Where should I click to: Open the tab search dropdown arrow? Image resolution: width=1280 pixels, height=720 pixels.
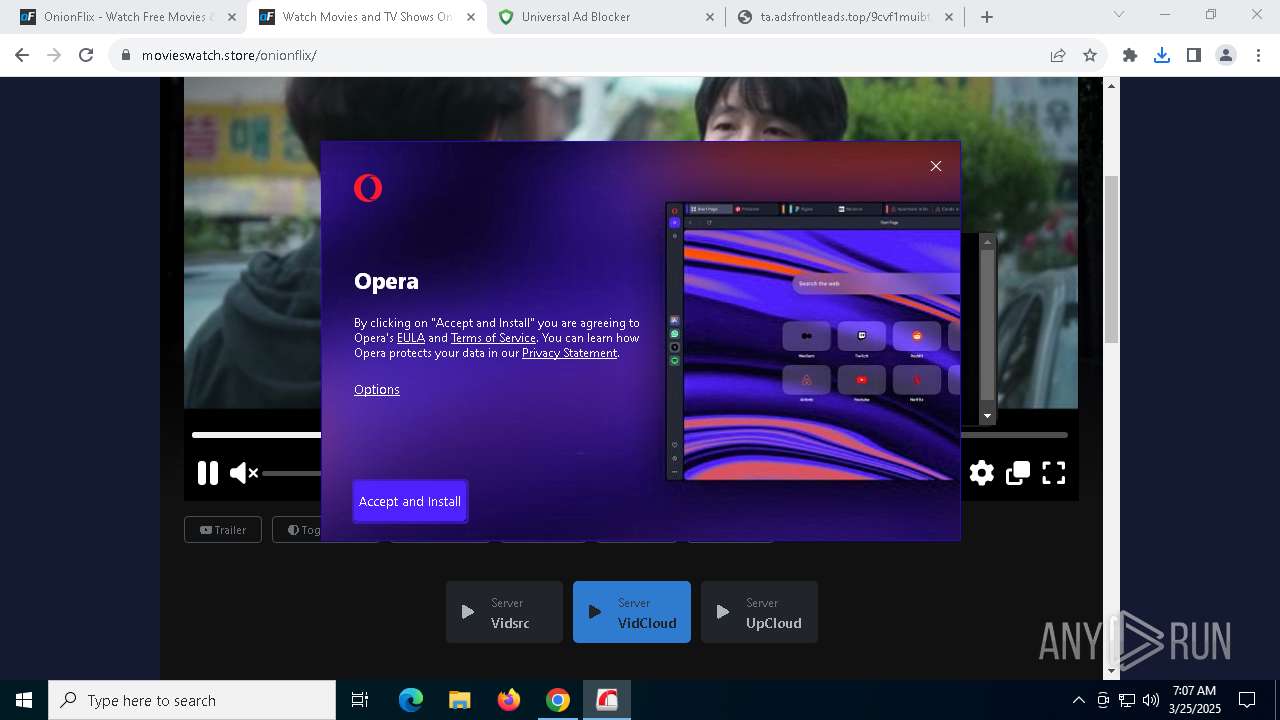coord(1119,15)
